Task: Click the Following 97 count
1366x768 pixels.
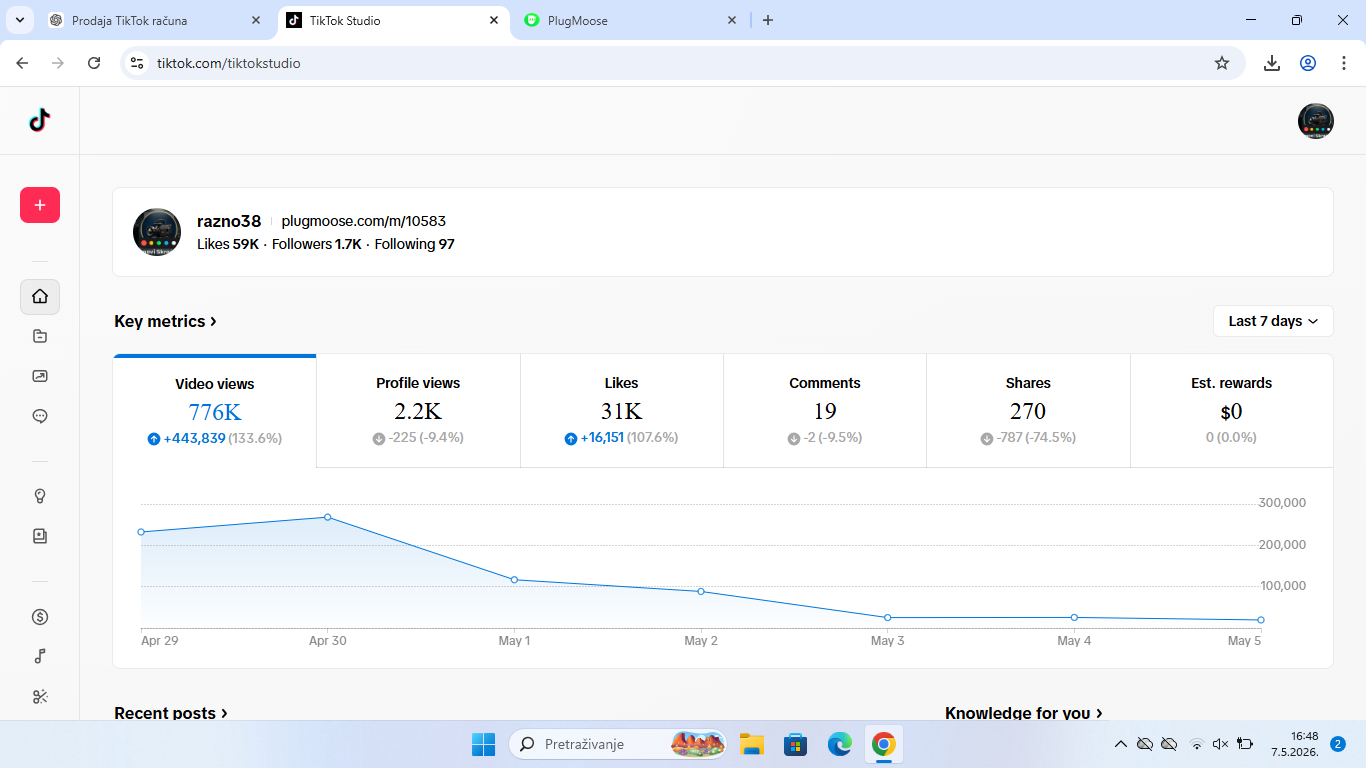Action: coord(415,244)
